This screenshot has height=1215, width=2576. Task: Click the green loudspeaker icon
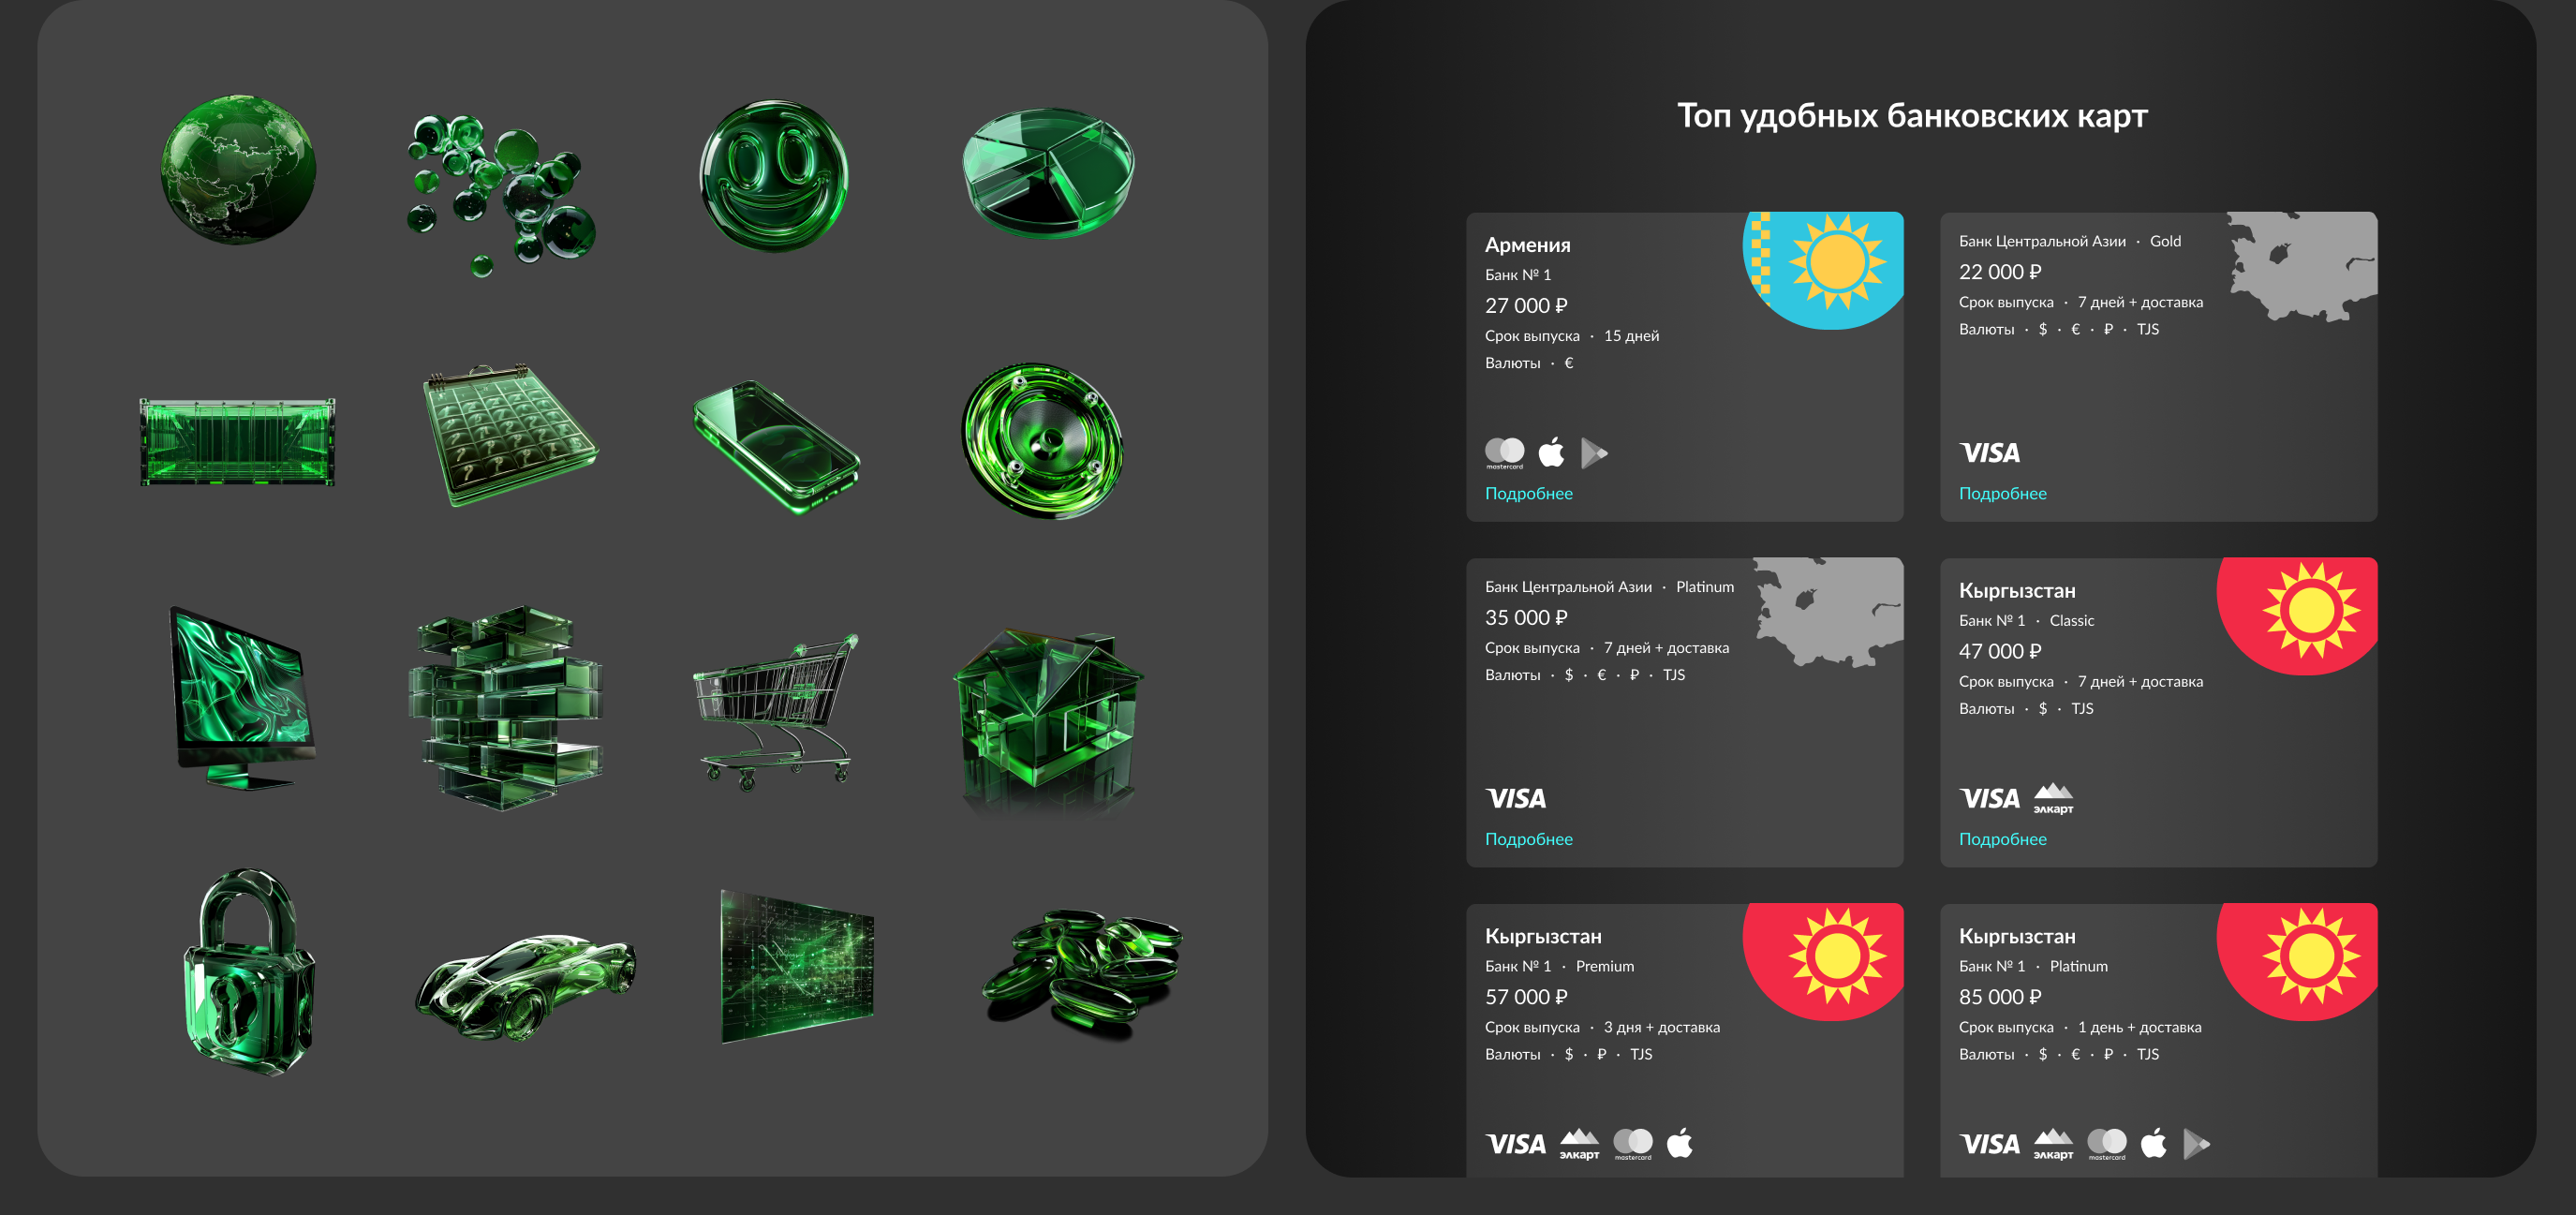(1043, 440)
